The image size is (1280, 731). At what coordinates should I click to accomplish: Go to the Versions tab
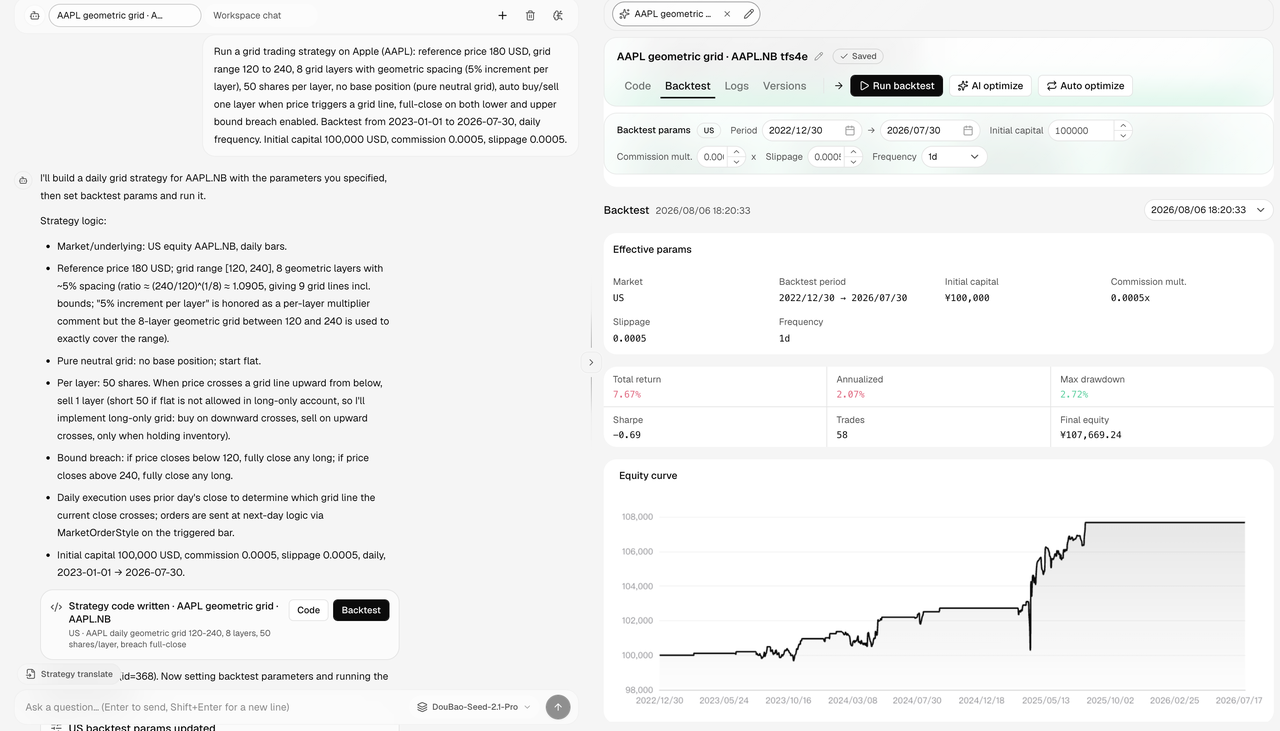[785, 86]
